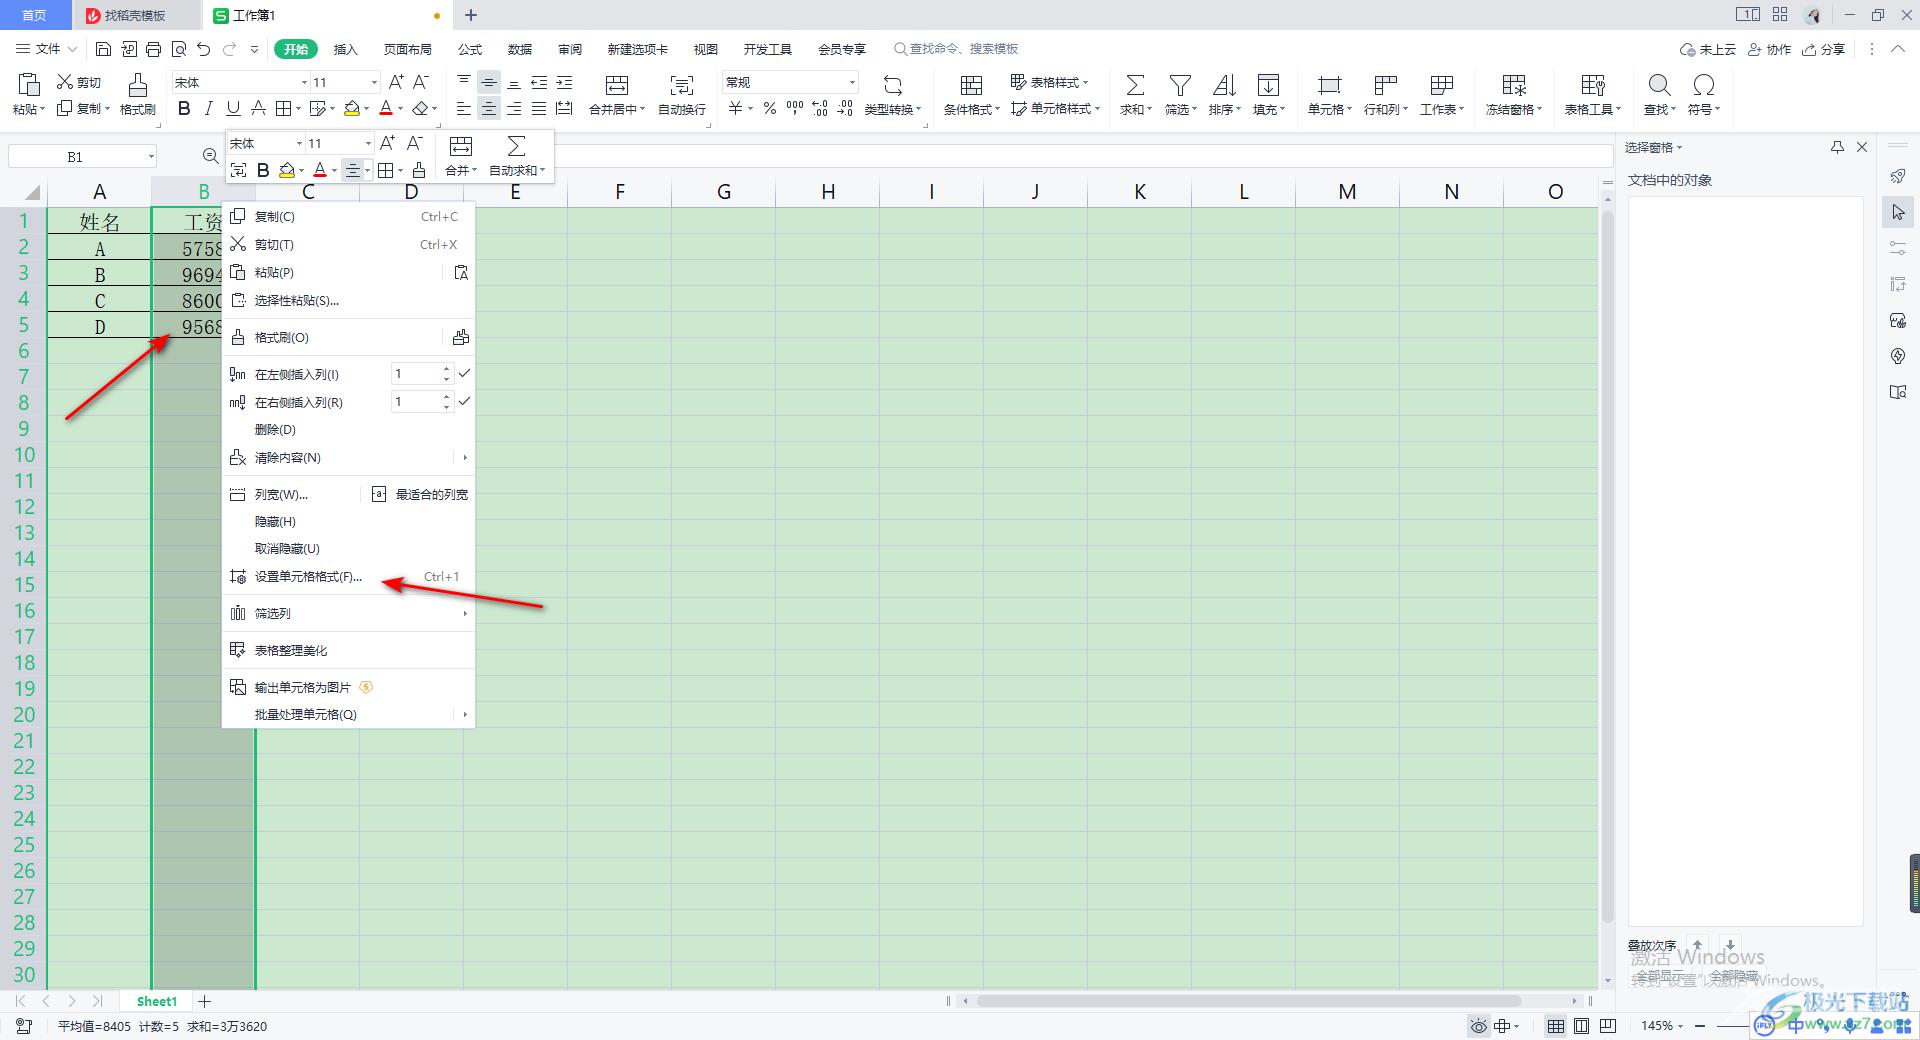Click 最适合的列宽 button in context menu
The width and height of the screenshot is (1920, 1040).
[420, 494]
